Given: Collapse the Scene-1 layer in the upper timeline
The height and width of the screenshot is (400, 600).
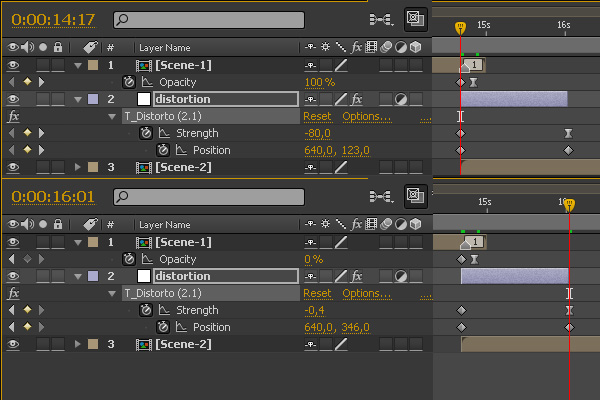Looking at the screenshot, I should pyautogui.click(x=79, y=65).
